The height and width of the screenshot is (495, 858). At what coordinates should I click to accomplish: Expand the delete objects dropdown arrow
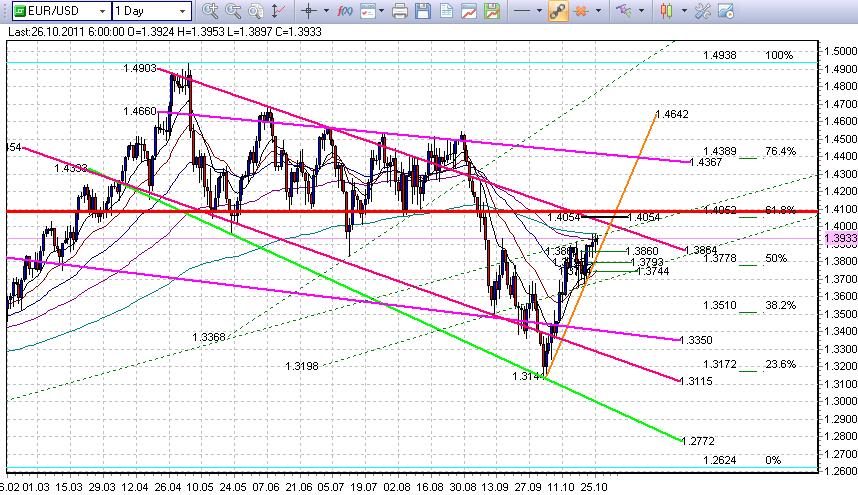point(598,10)
